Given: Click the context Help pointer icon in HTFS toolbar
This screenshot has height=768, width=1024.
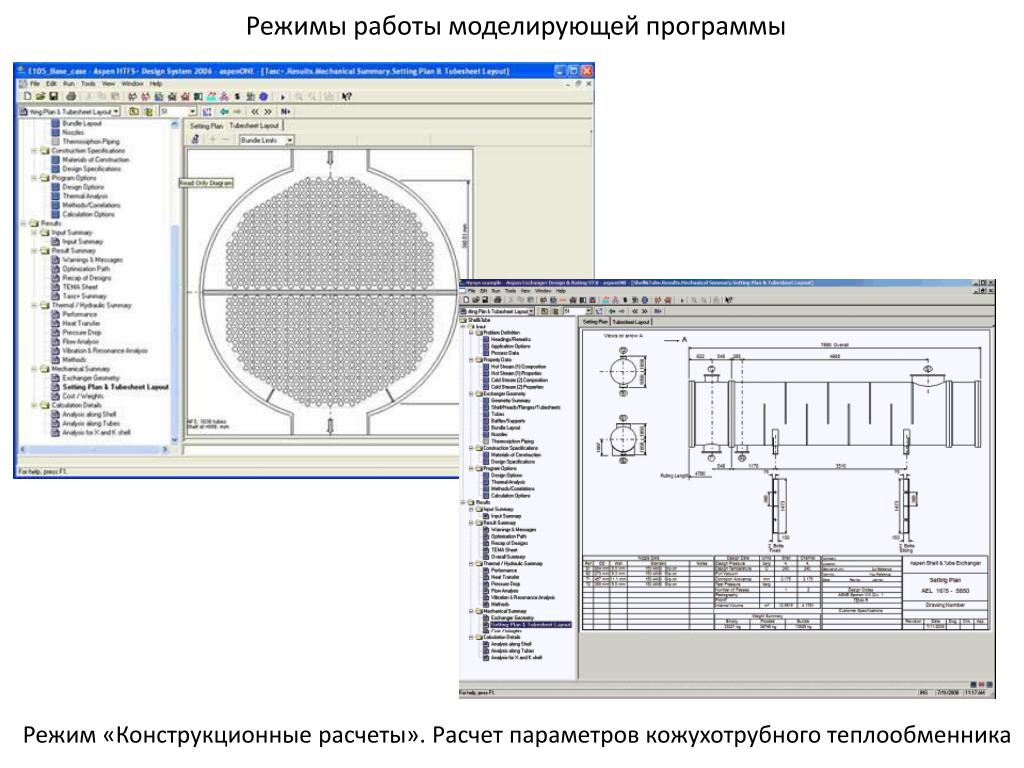Looking at the screenshot, I should point(347,97).
